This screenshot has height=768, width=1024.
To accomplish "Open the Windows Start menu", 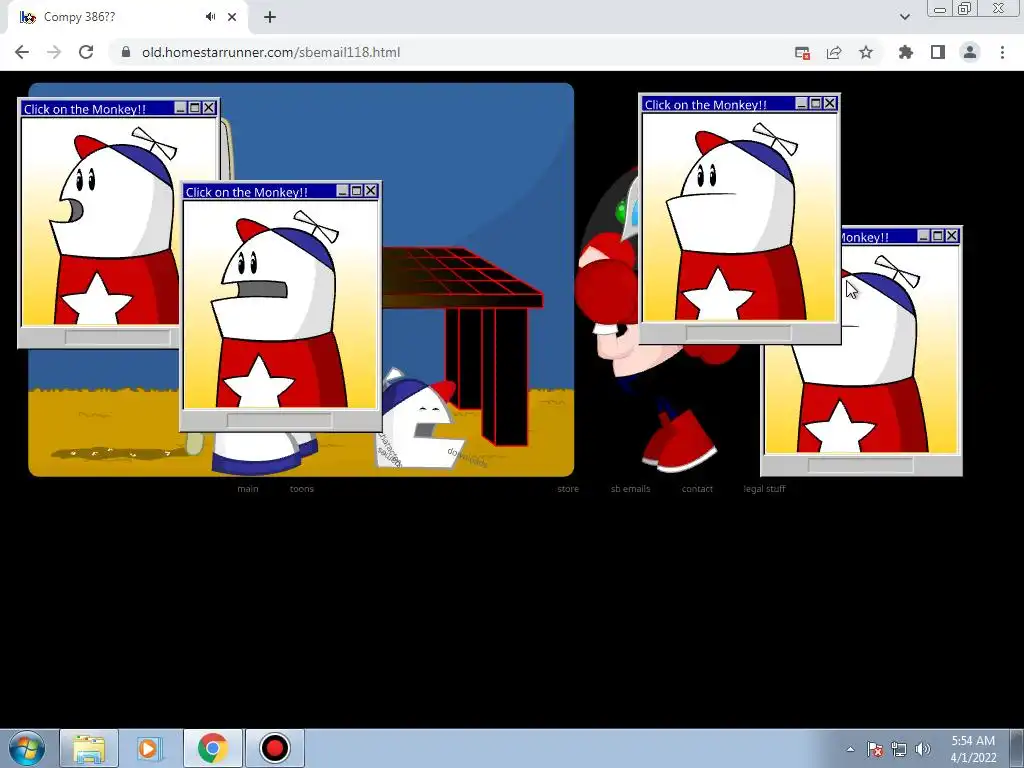I will tap(26, 748).
